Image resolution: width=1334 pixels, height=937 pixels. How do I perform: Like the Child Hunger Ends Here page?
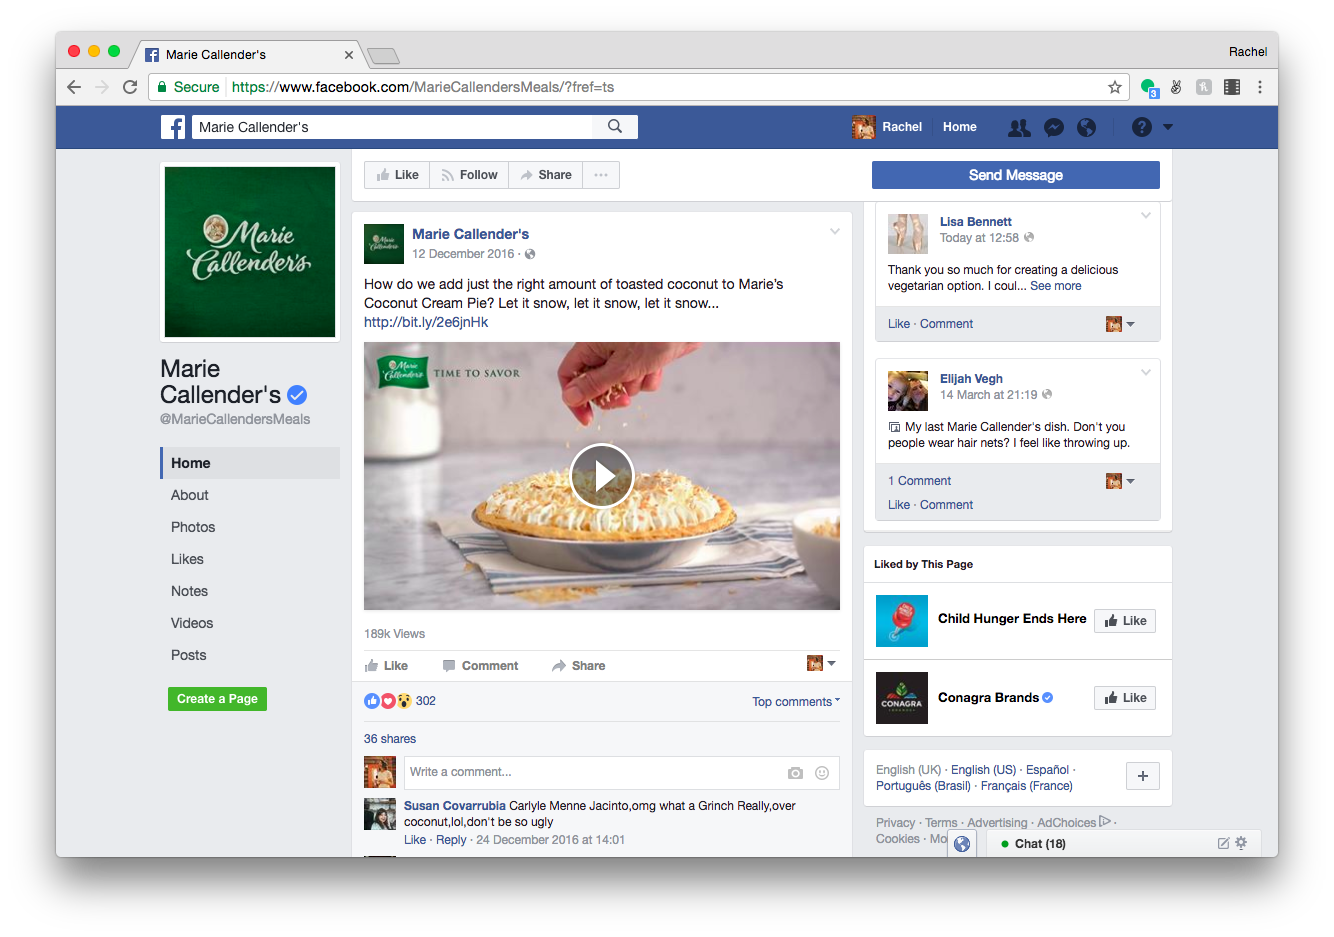pos(1125,621)
